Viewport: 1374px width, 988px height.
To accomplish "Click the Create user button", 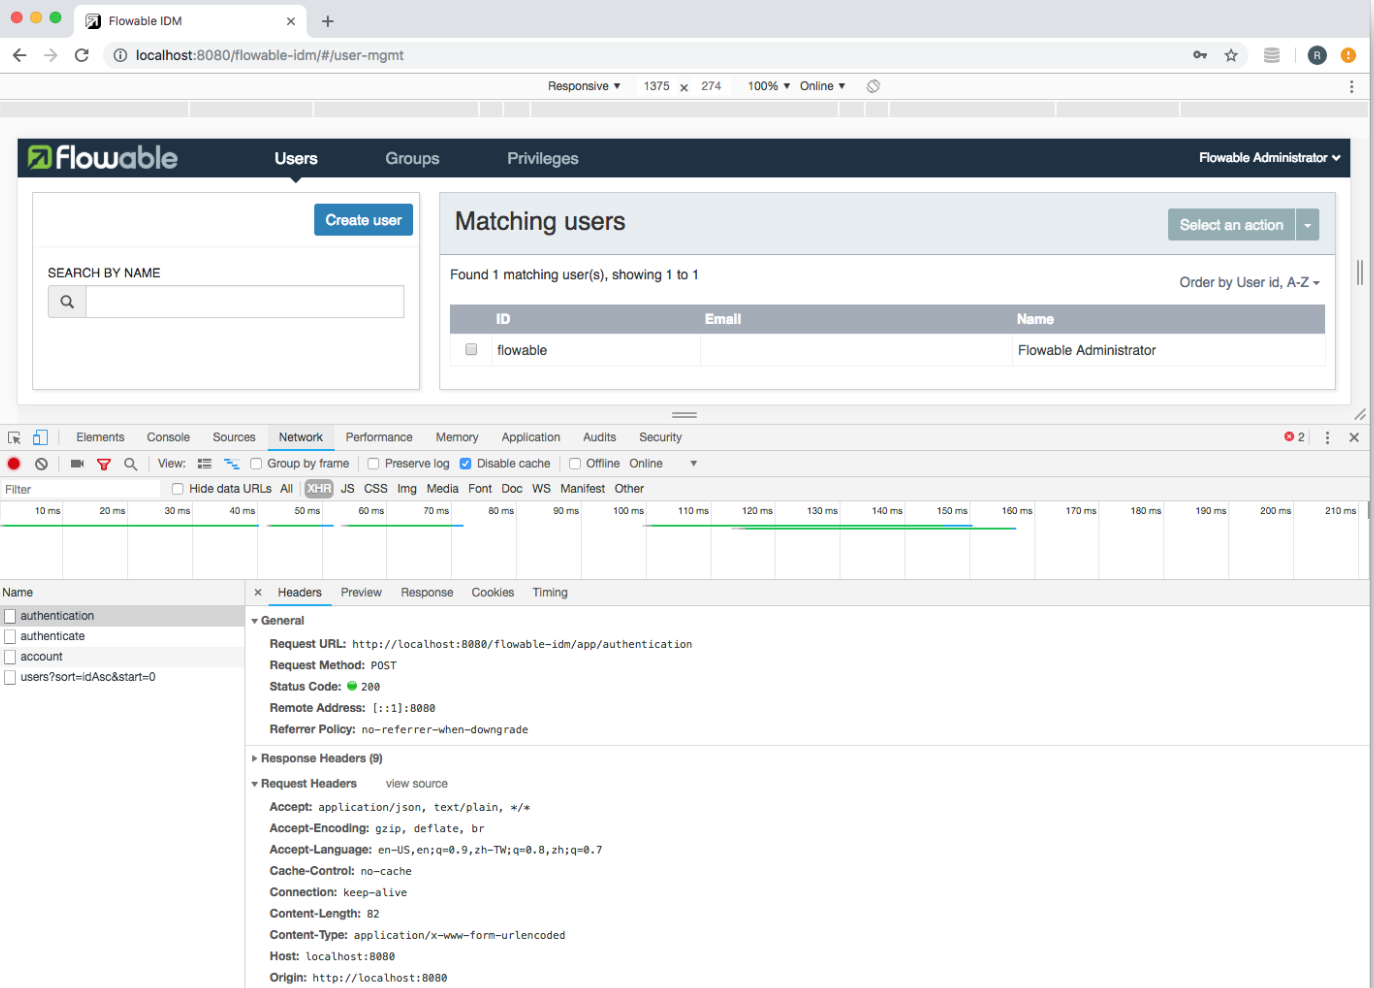I will [363, 219].
